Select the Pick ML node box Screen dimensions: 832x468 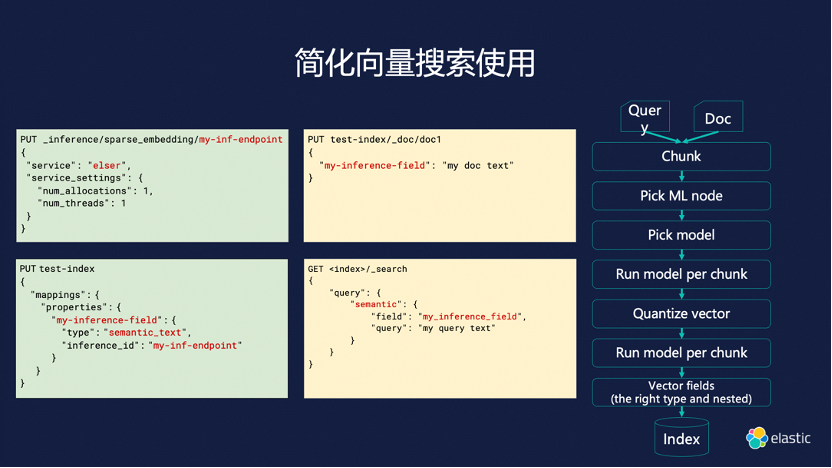coord(681,196)
